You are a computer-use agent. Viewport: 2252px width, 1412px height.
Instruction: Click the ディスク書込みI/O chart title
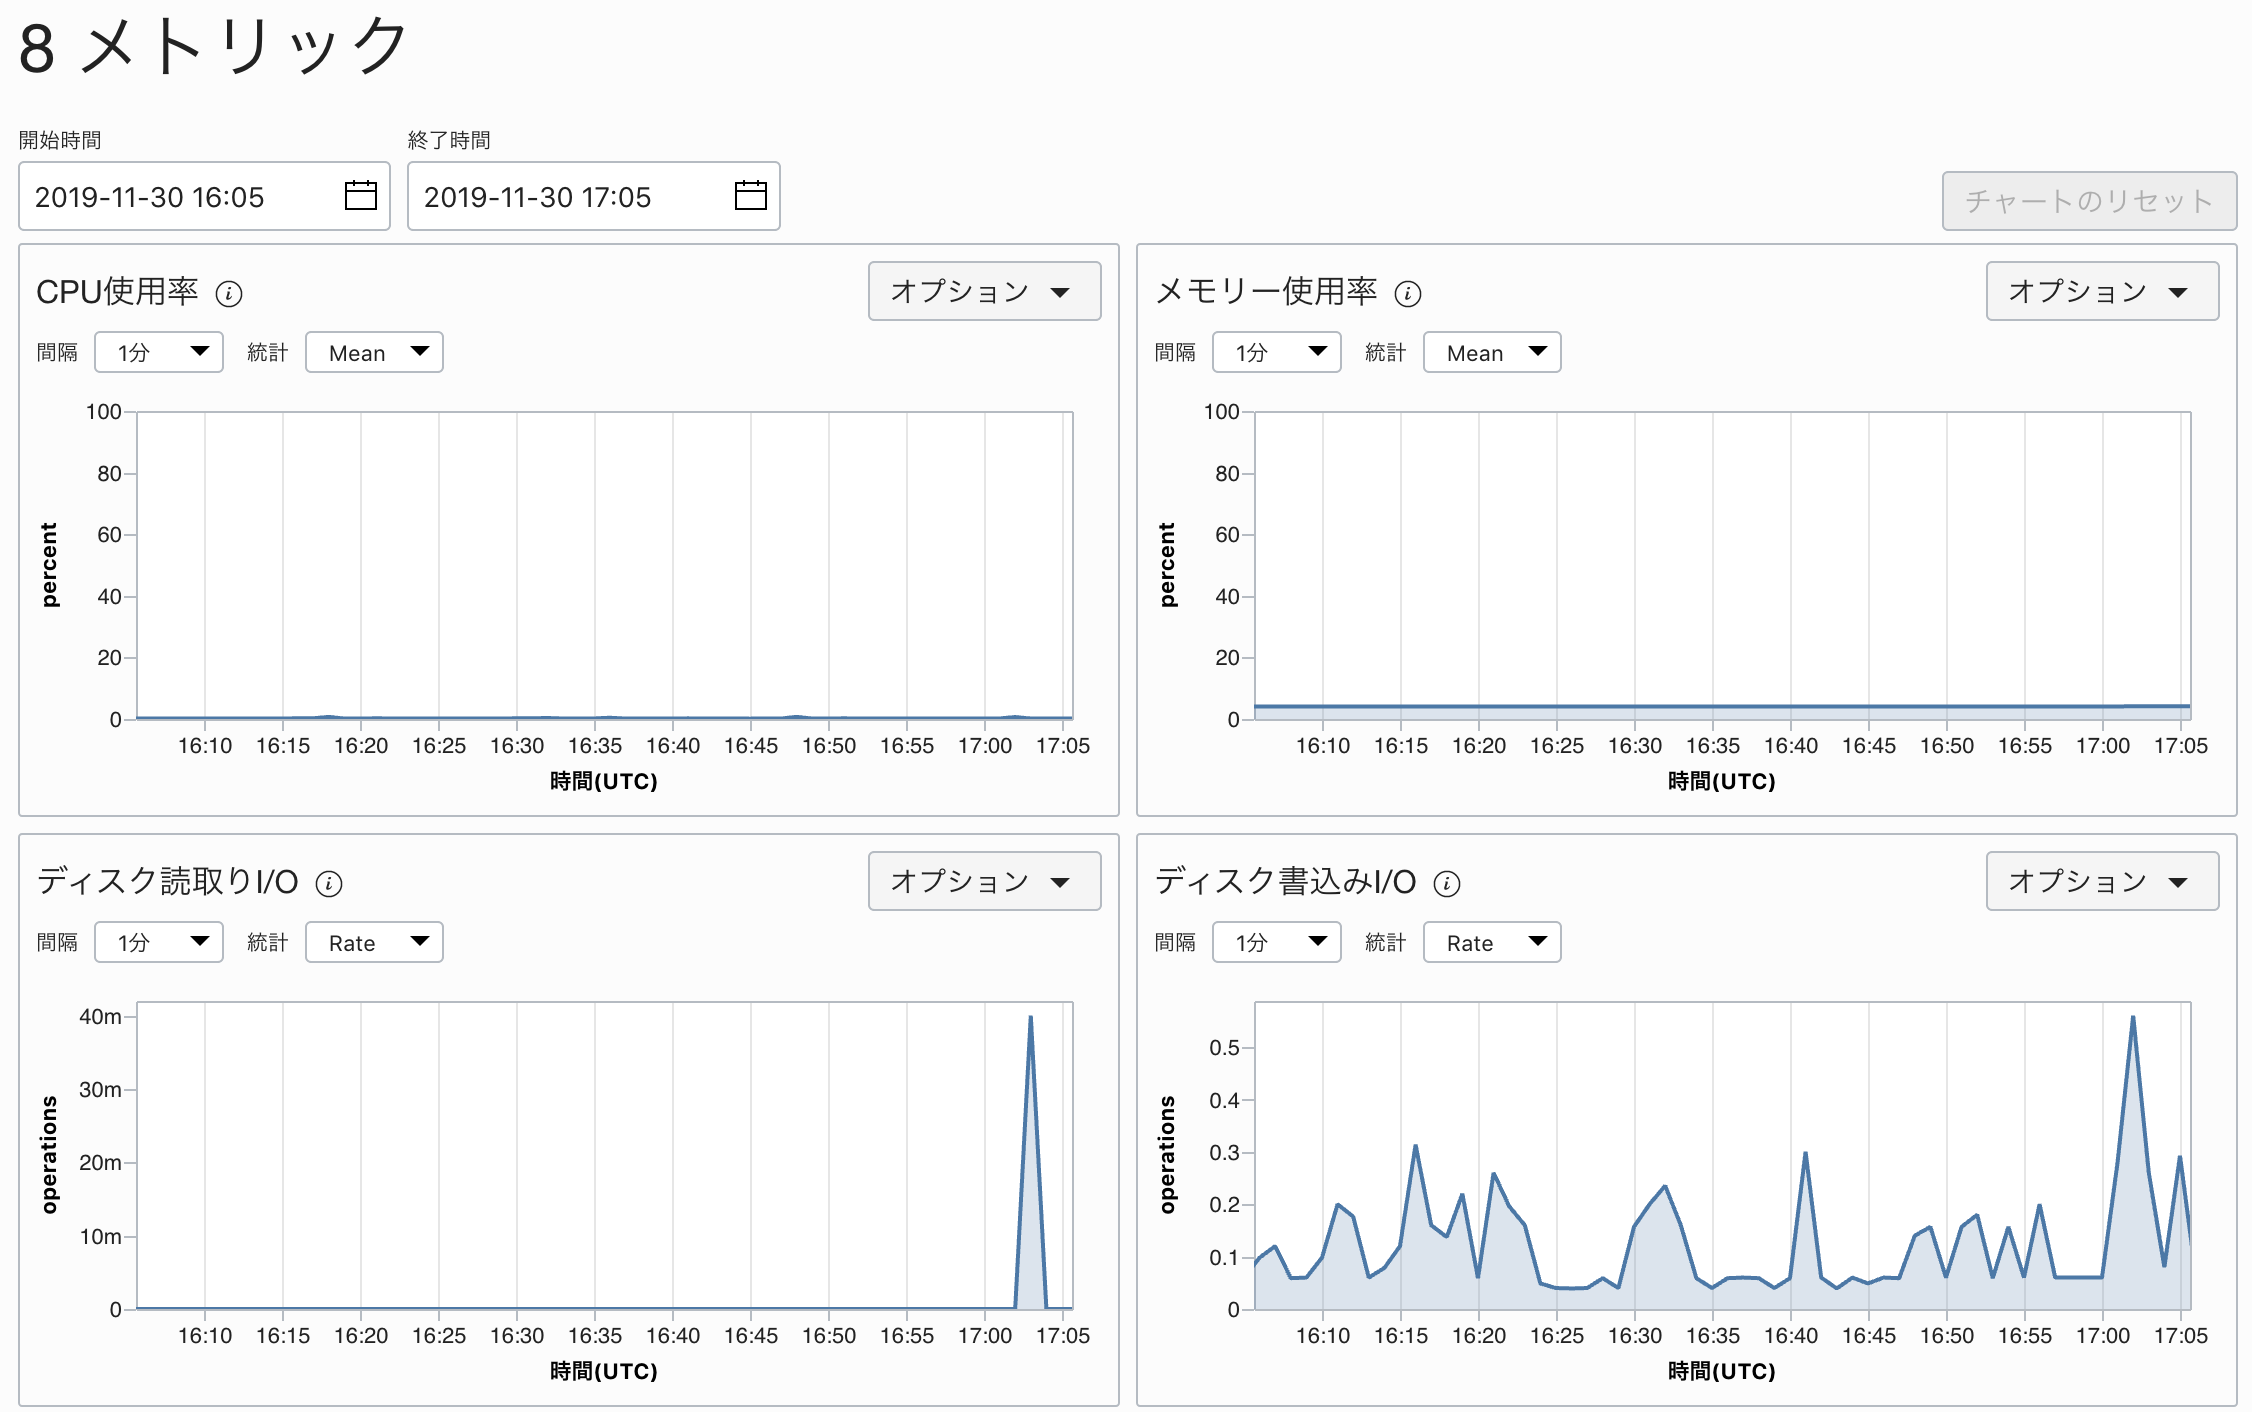[1285, 882]
